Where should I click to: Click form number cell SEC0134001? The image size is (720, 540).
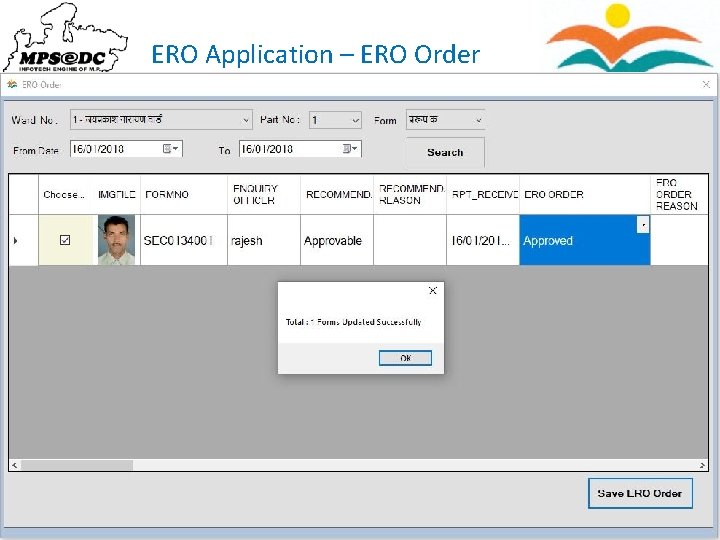[184, 240]
